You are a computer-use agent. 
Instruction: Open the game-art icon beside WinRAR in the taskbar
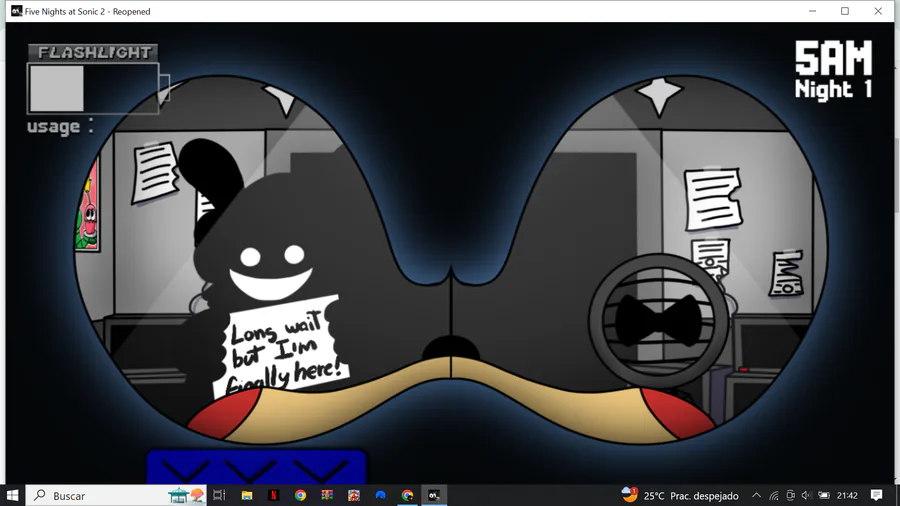354,495
